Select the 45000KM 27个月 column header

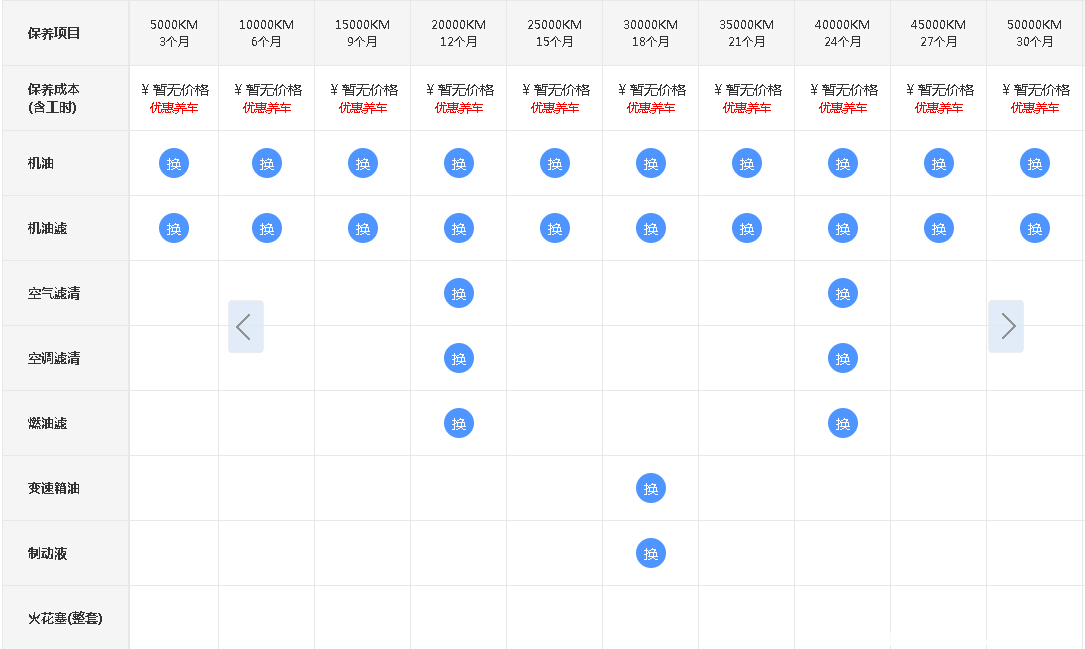(939, 33)
